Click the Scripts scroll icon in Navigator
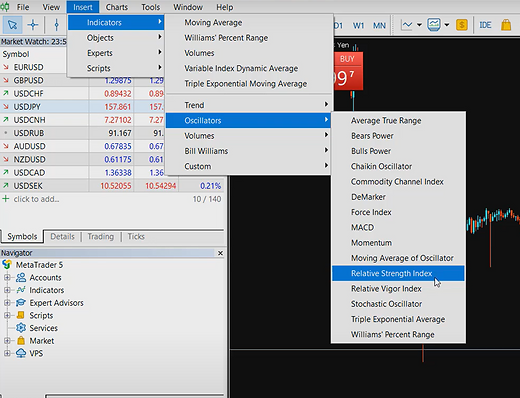 [x=21, y=315]
